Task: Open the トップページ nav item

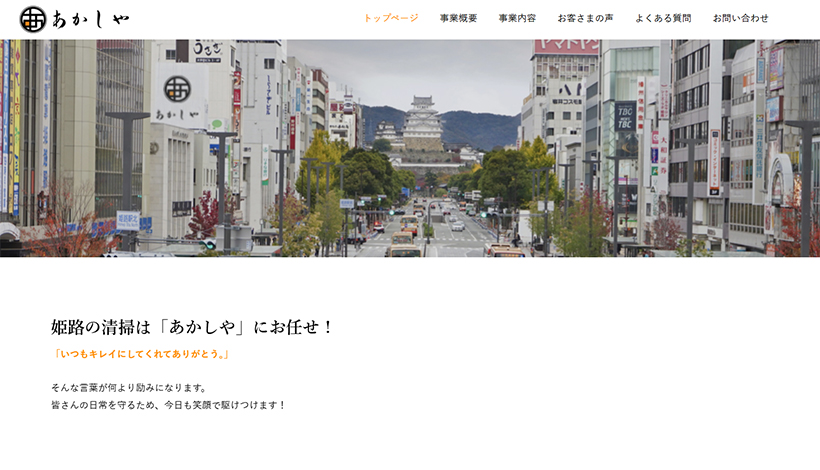Action: (390, 18)
